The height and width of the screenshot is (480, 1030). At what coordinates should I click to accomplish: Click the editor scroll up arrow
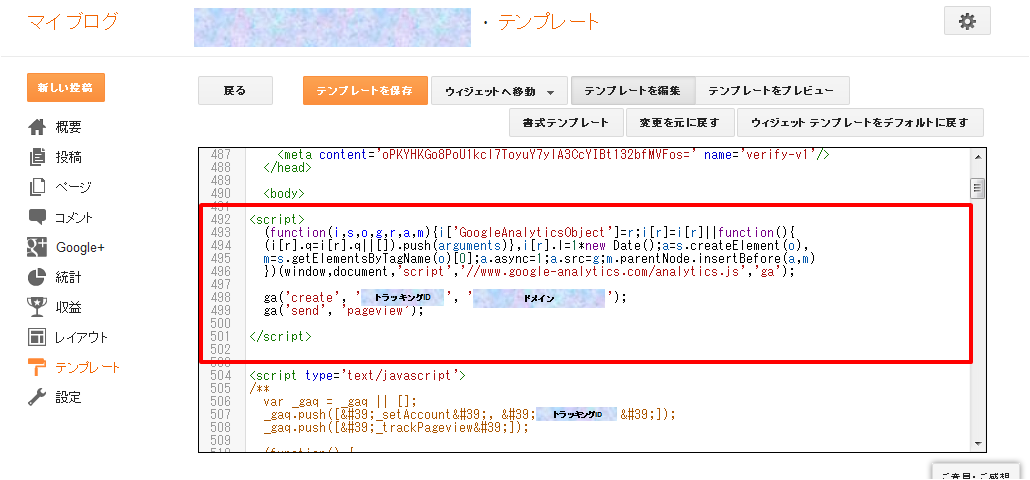click(978, 157)
